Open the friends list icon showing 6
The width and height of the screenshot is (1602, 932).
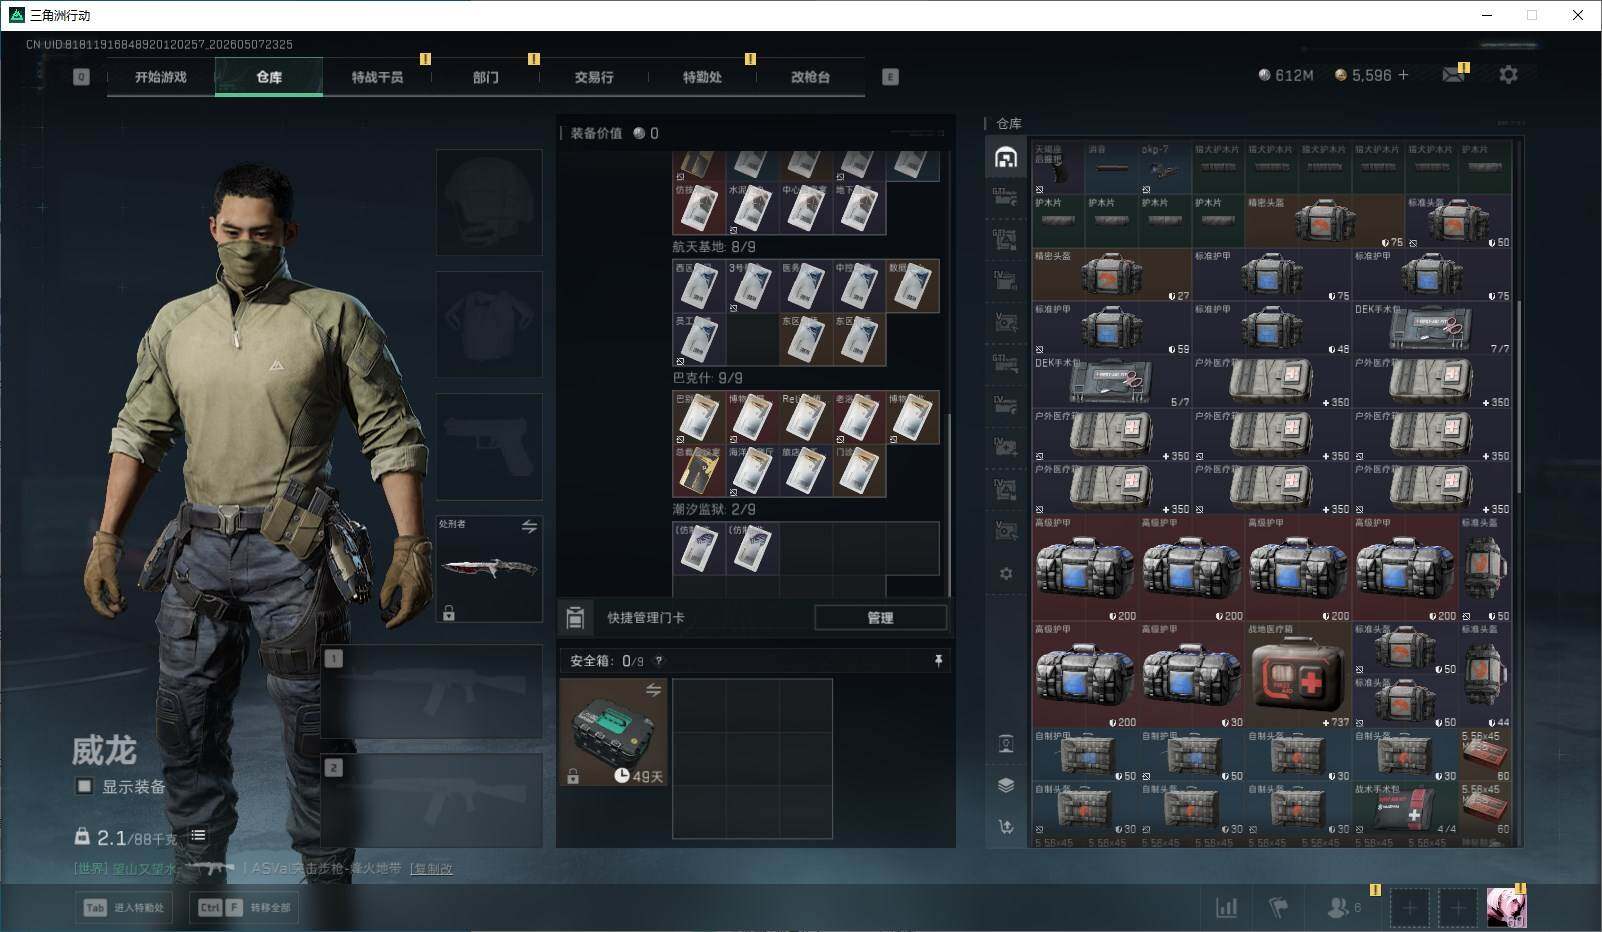tap(1343, 908)
